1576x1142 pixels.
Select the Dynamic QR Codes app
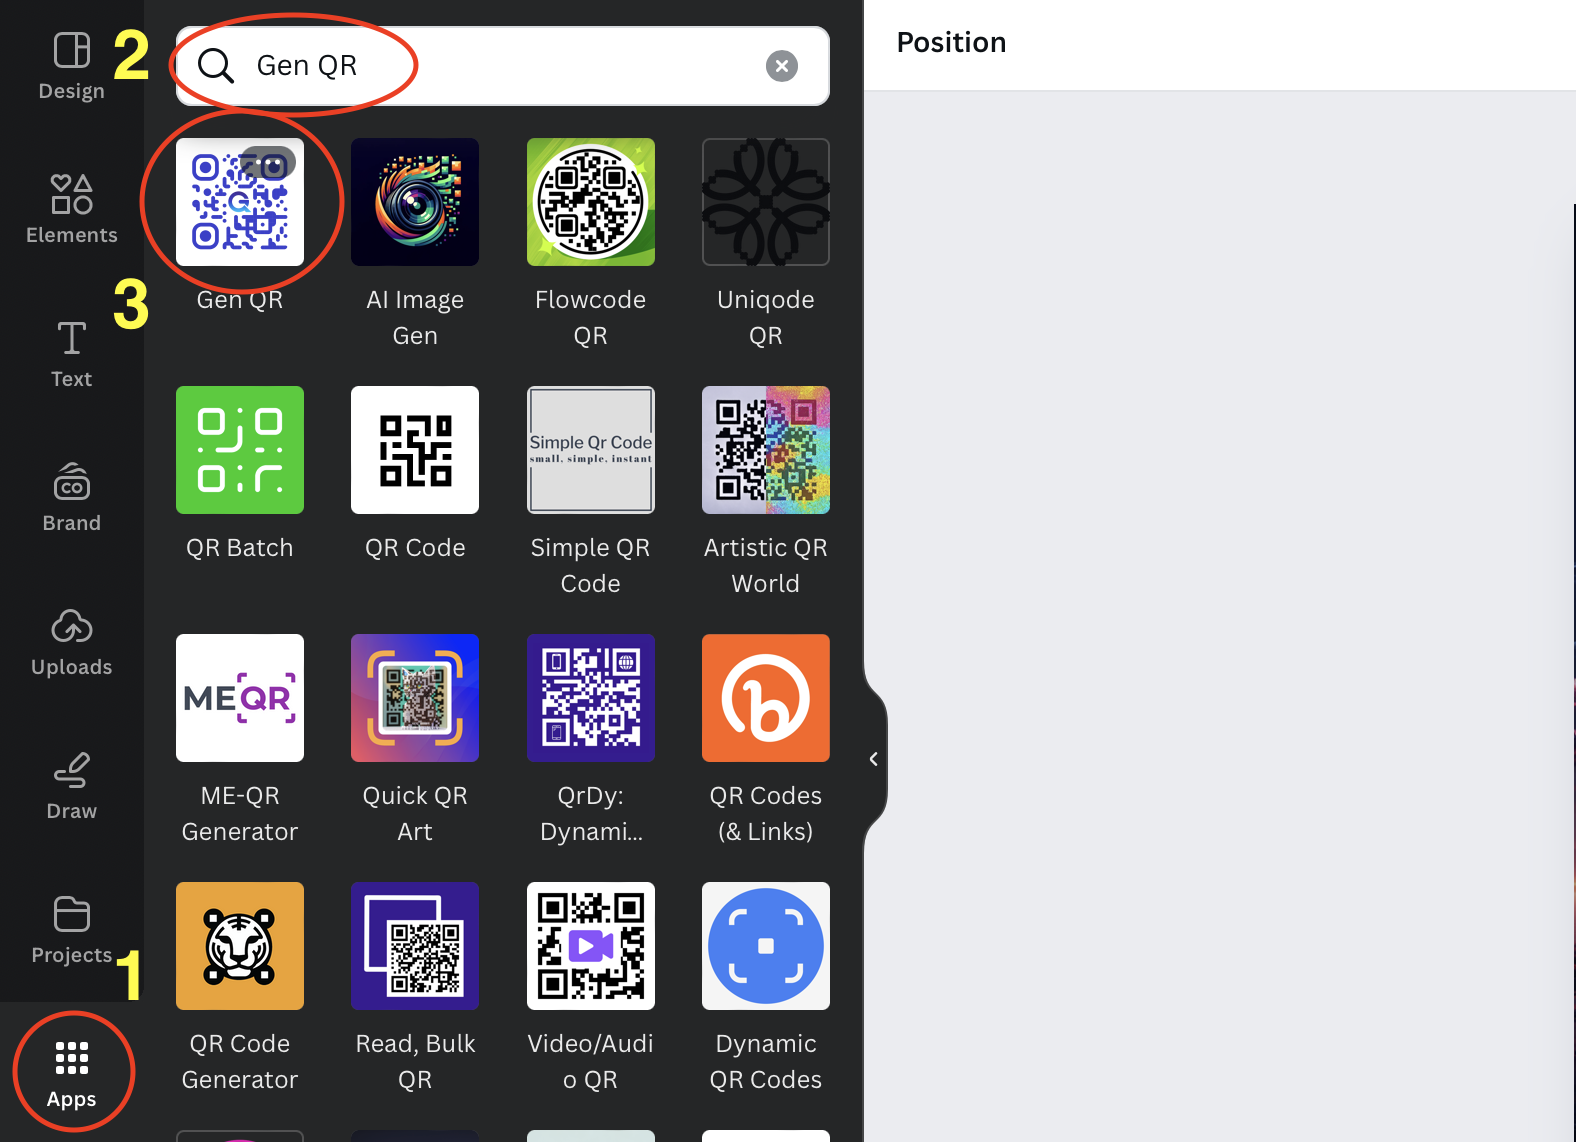pos(765,946)
